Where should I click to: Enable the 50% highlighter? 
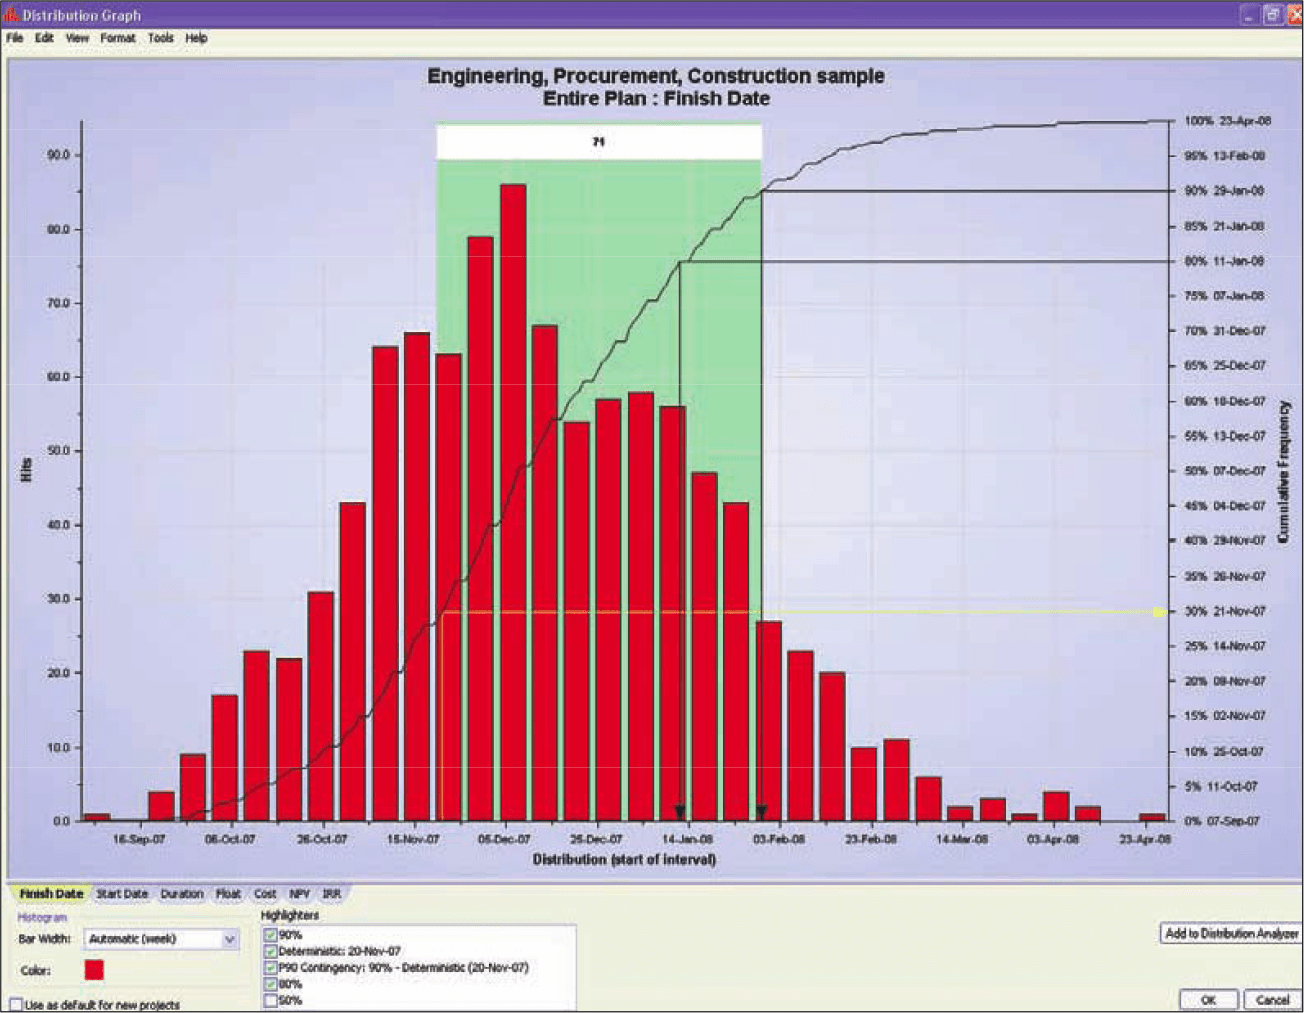click(x=268, y=998)
